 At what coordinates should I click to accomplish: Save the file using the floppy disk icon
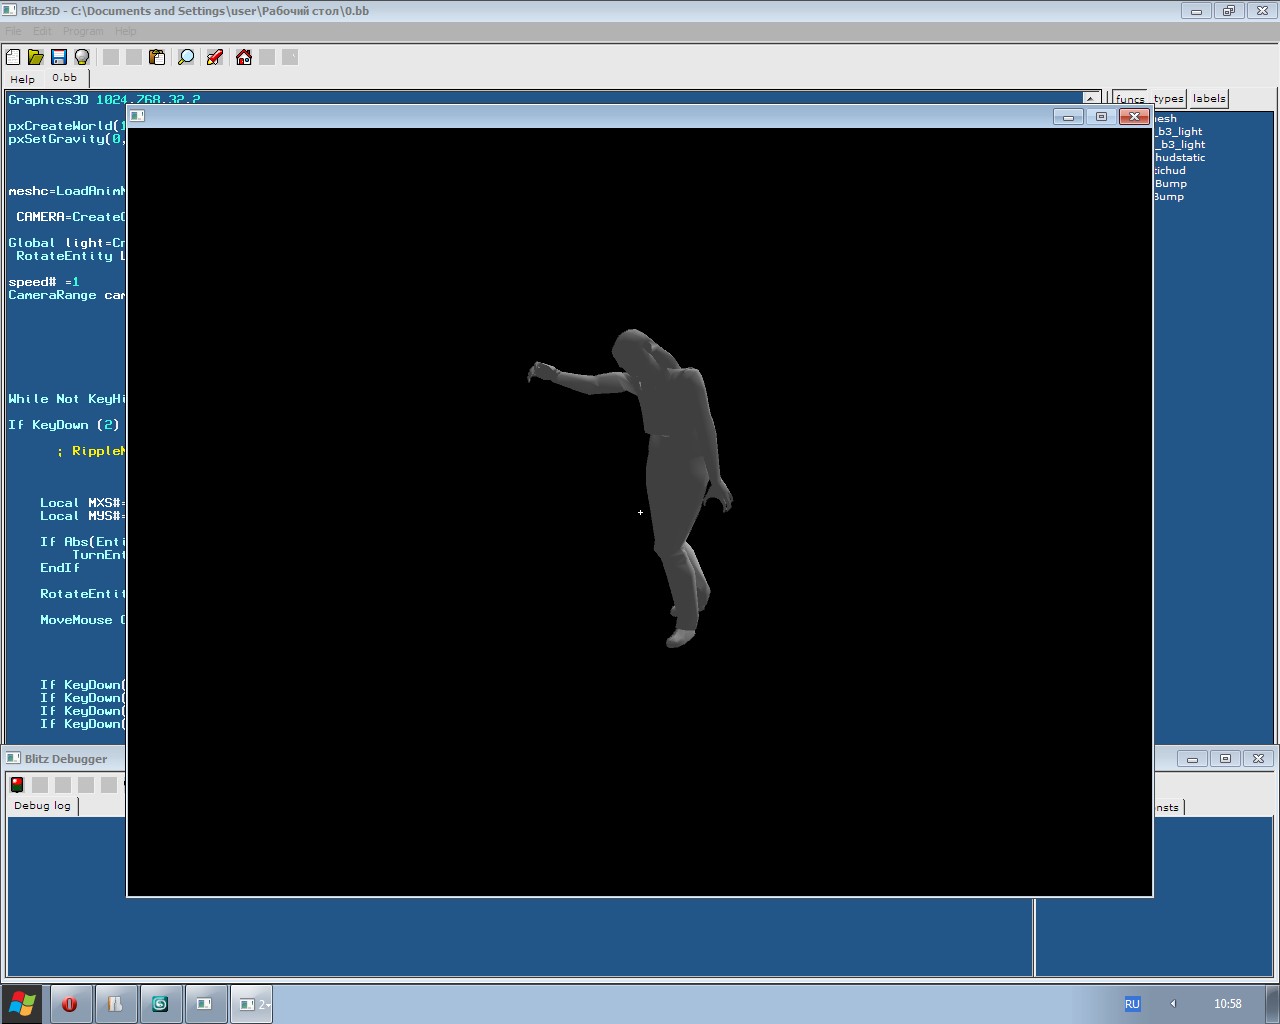(58, 57)
